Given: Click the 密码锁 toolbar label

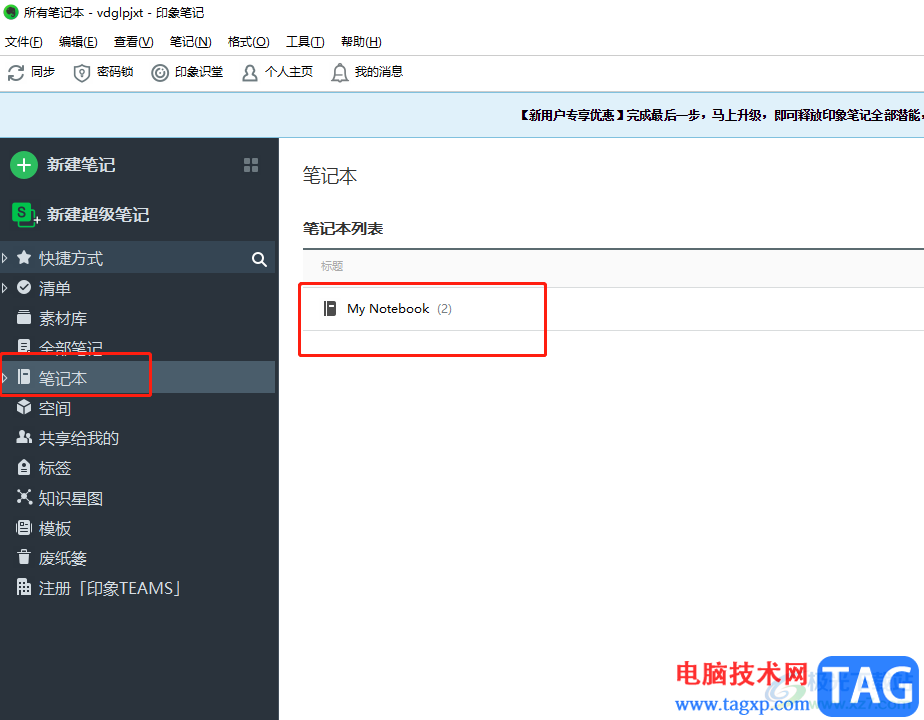Looking at the screenshot, I should coord(115,72).
